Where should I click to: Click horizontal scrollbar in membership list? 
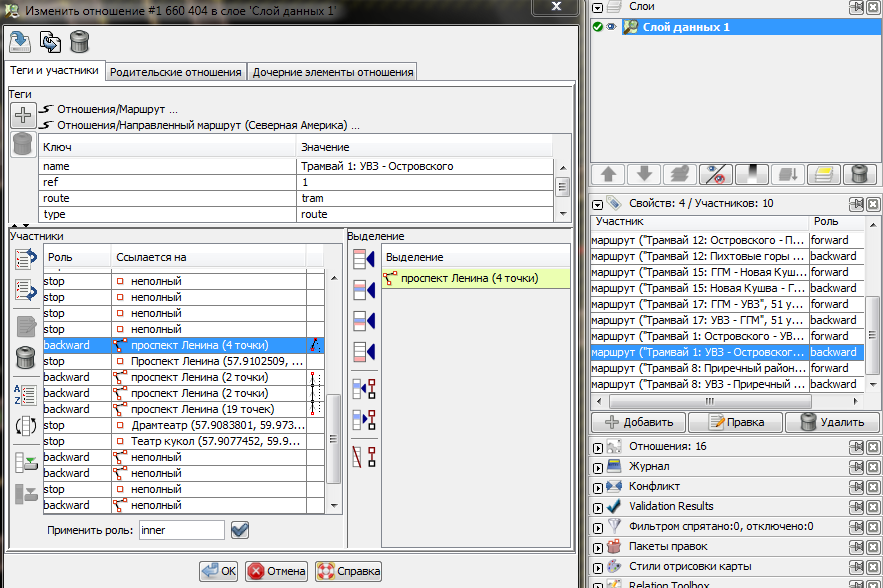[x=710, y=402]
